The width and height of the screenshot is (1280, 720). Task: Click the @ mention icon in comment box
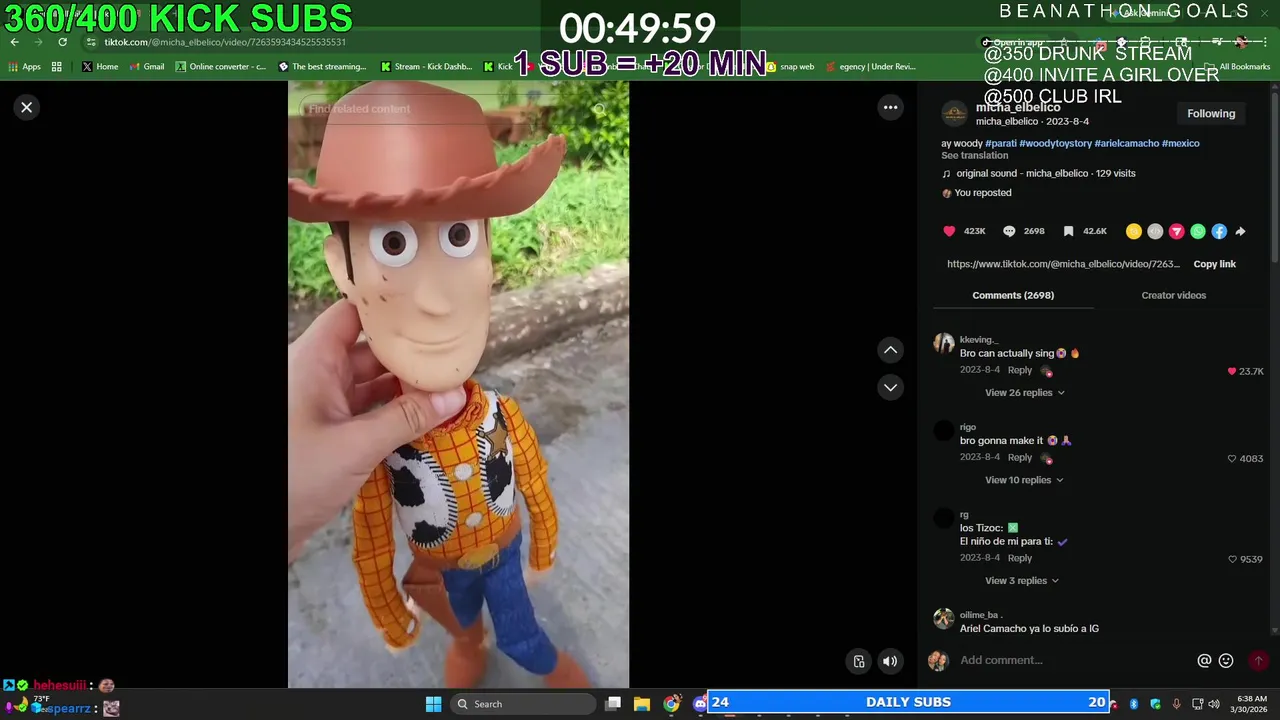tap(1204, 660)
